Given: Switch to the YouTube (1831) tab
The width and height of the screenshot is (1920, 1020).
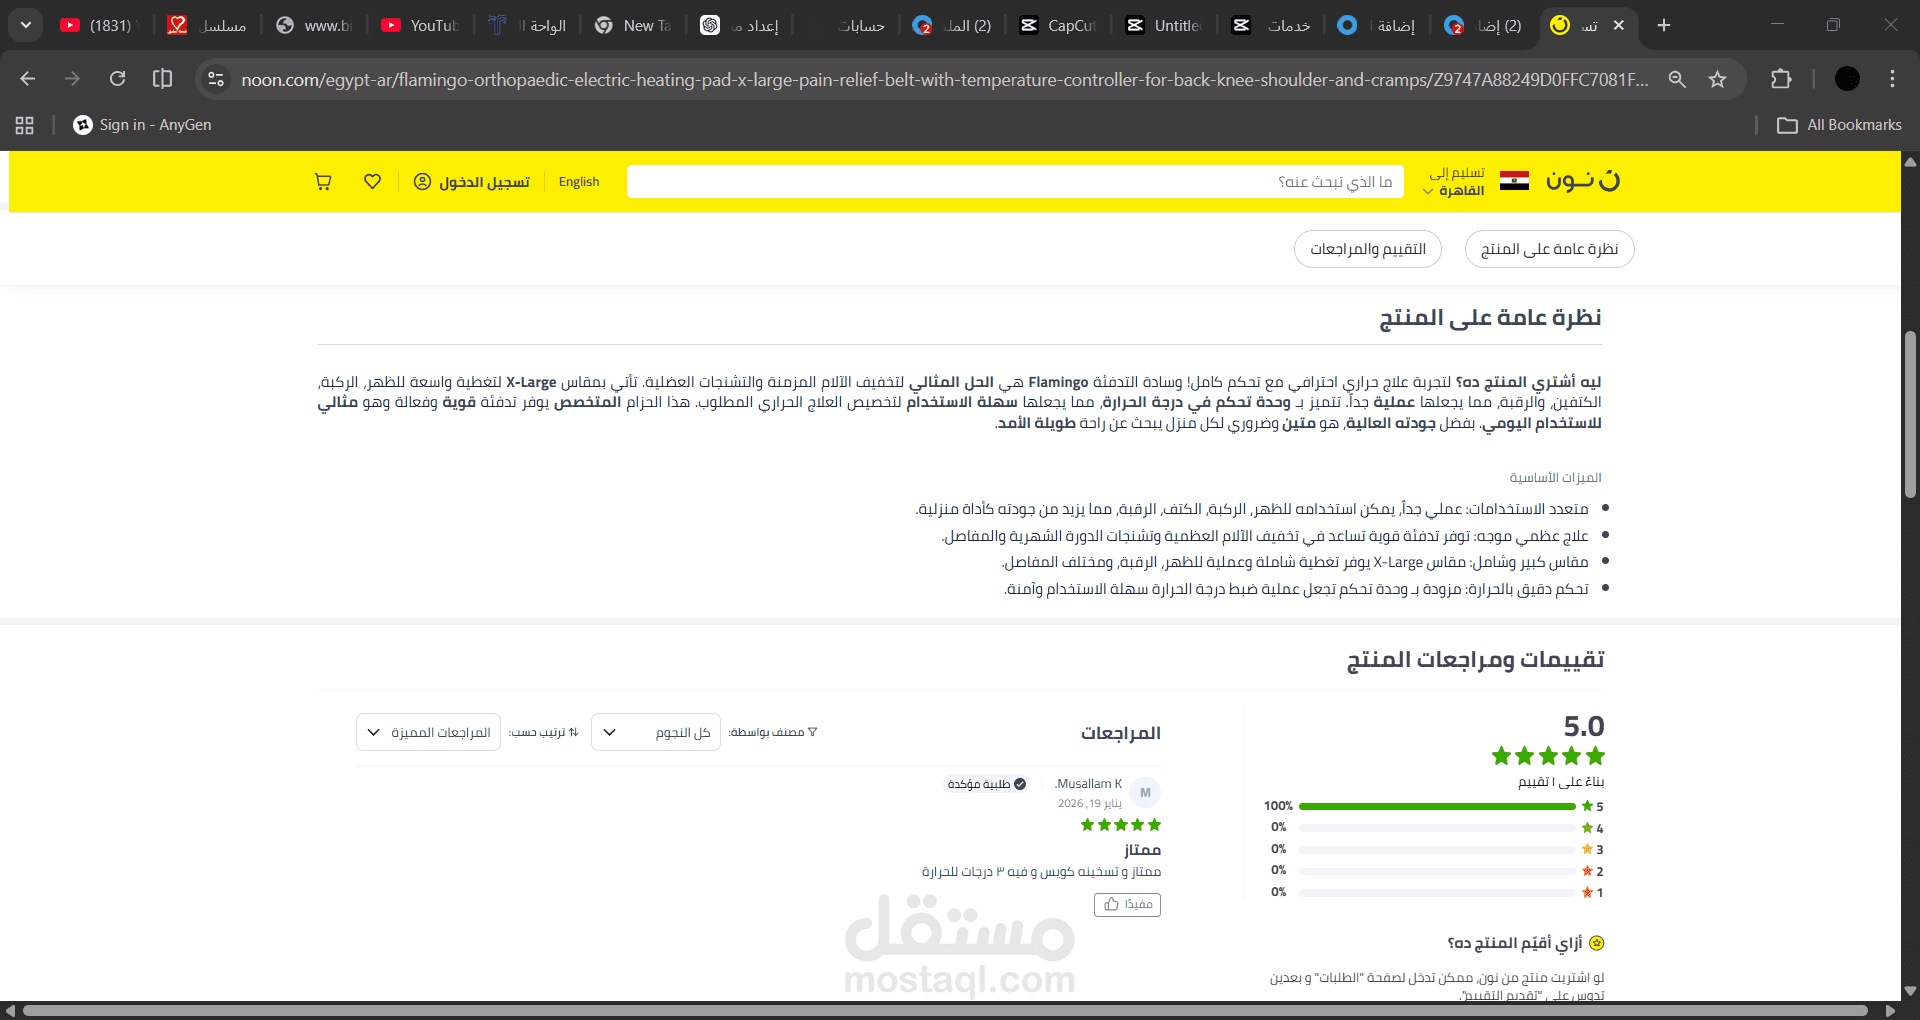Looking at the screenshot, I should (x=97, y=25).
